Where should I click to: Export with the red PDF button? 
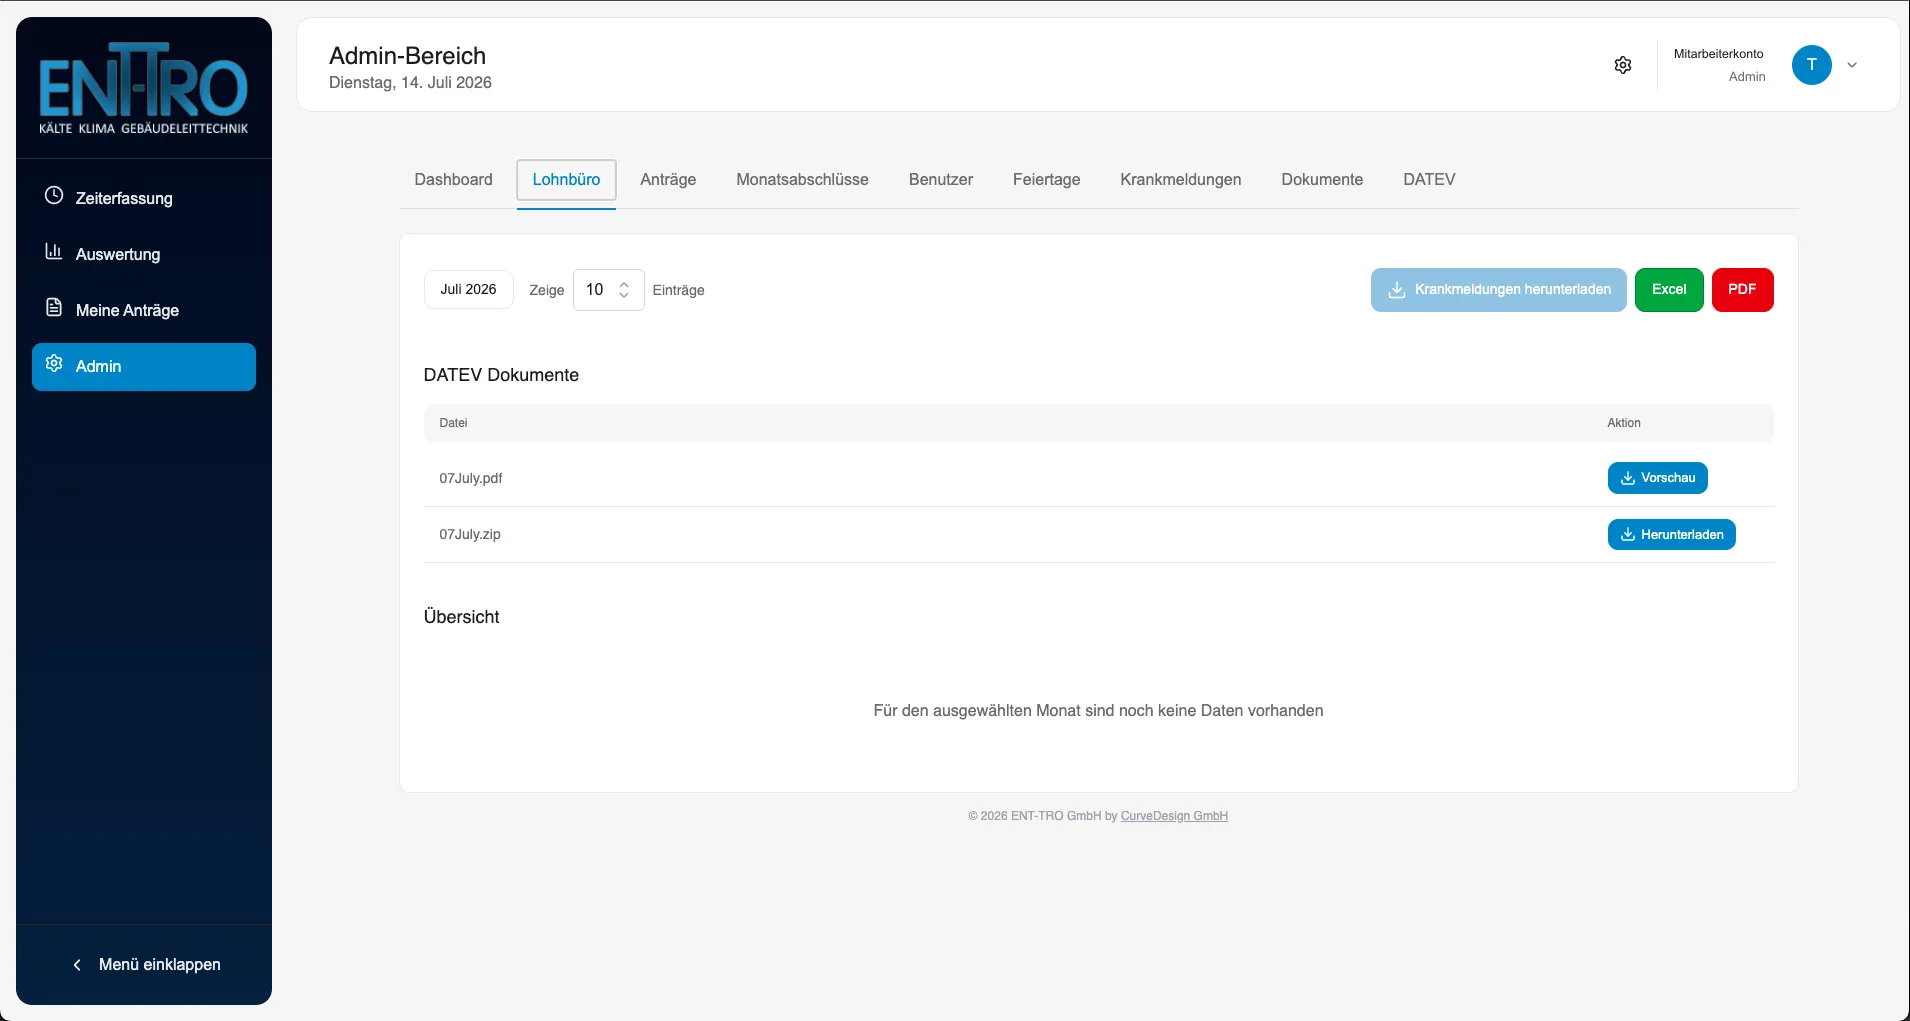pyautogui.click(x=1742, y=290)
